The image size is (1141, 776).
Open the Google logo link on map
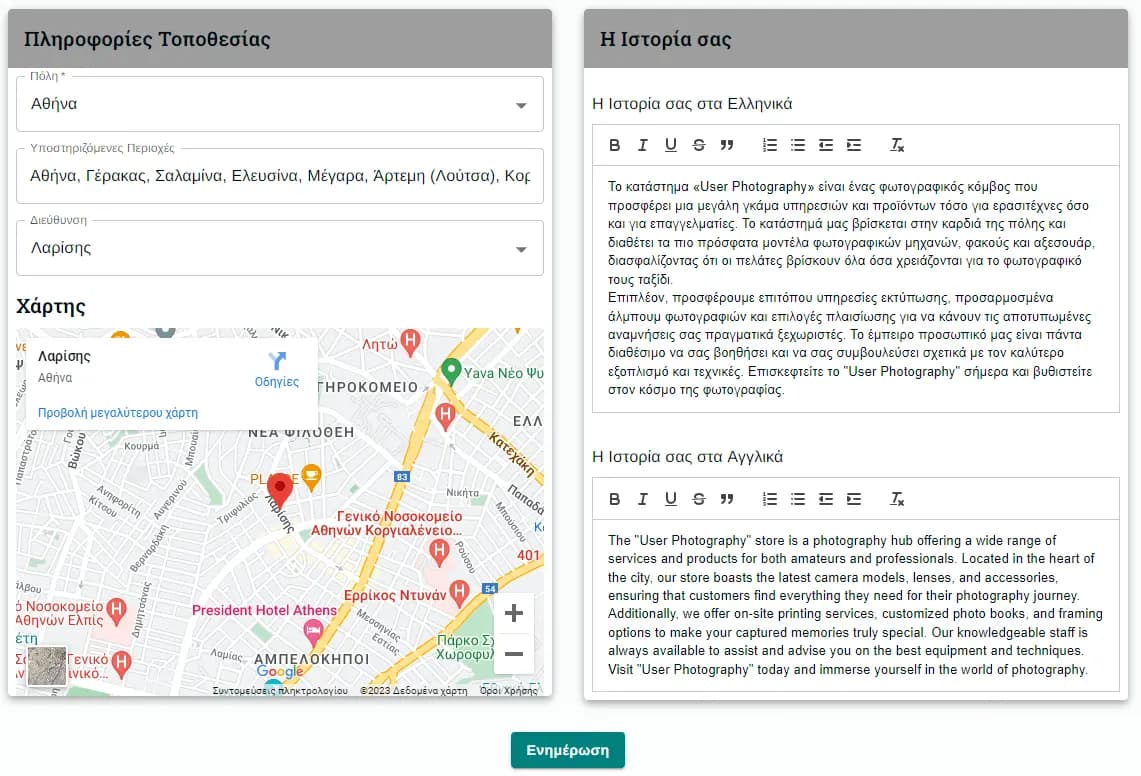click(280, 671)
